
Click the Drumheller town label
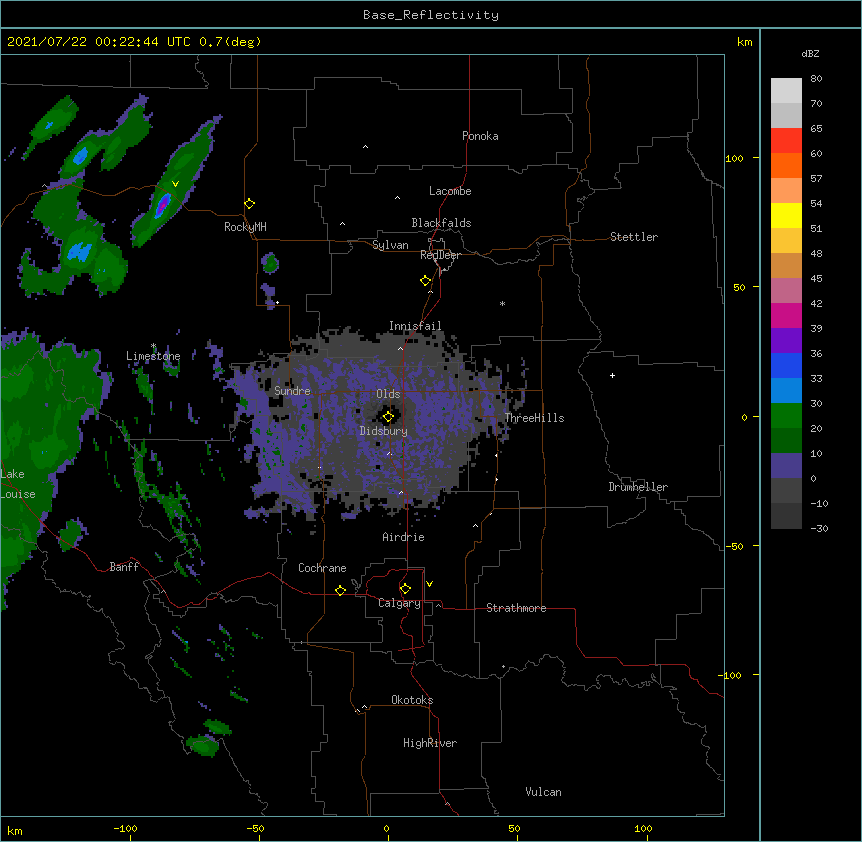tap(638, 487)
